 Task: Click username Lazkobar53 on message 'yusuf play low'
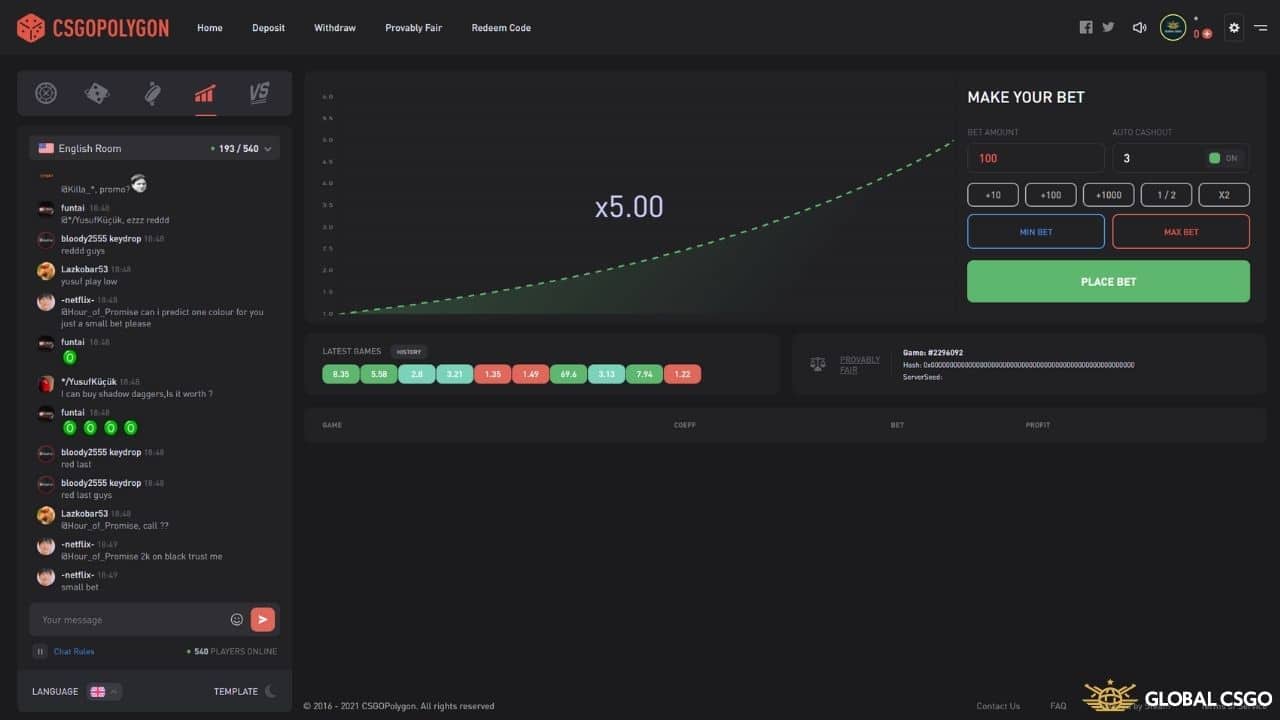coord(84,269)
